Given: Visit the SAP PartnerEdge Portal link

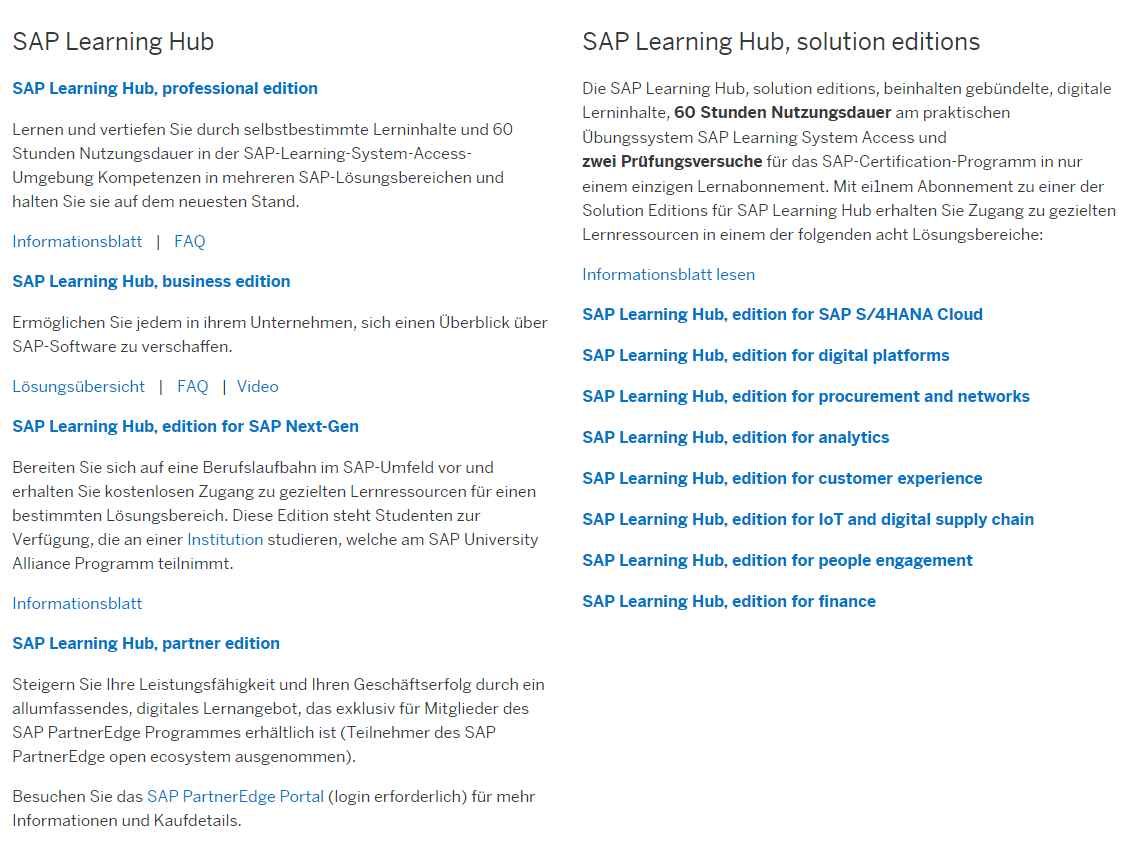Looking at the screenshot, I should click(235, 797).
